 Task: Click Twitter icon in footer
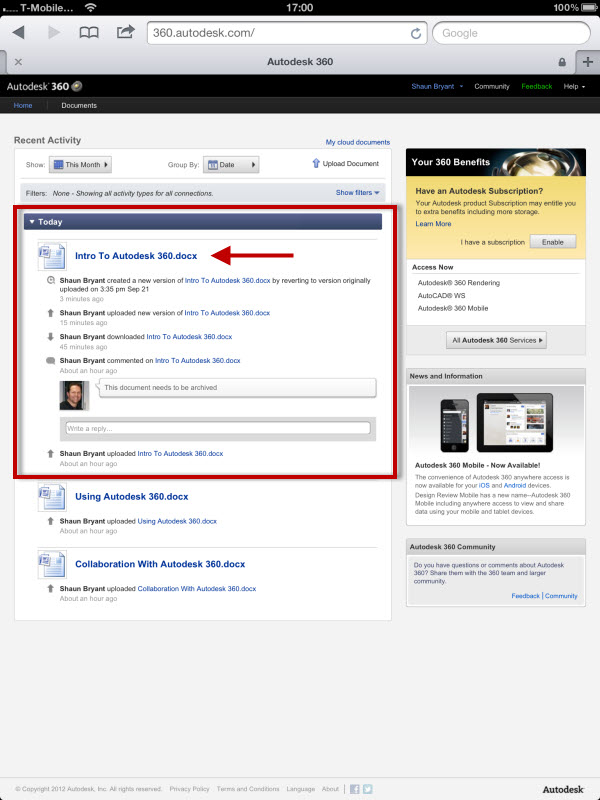[367, 789]
